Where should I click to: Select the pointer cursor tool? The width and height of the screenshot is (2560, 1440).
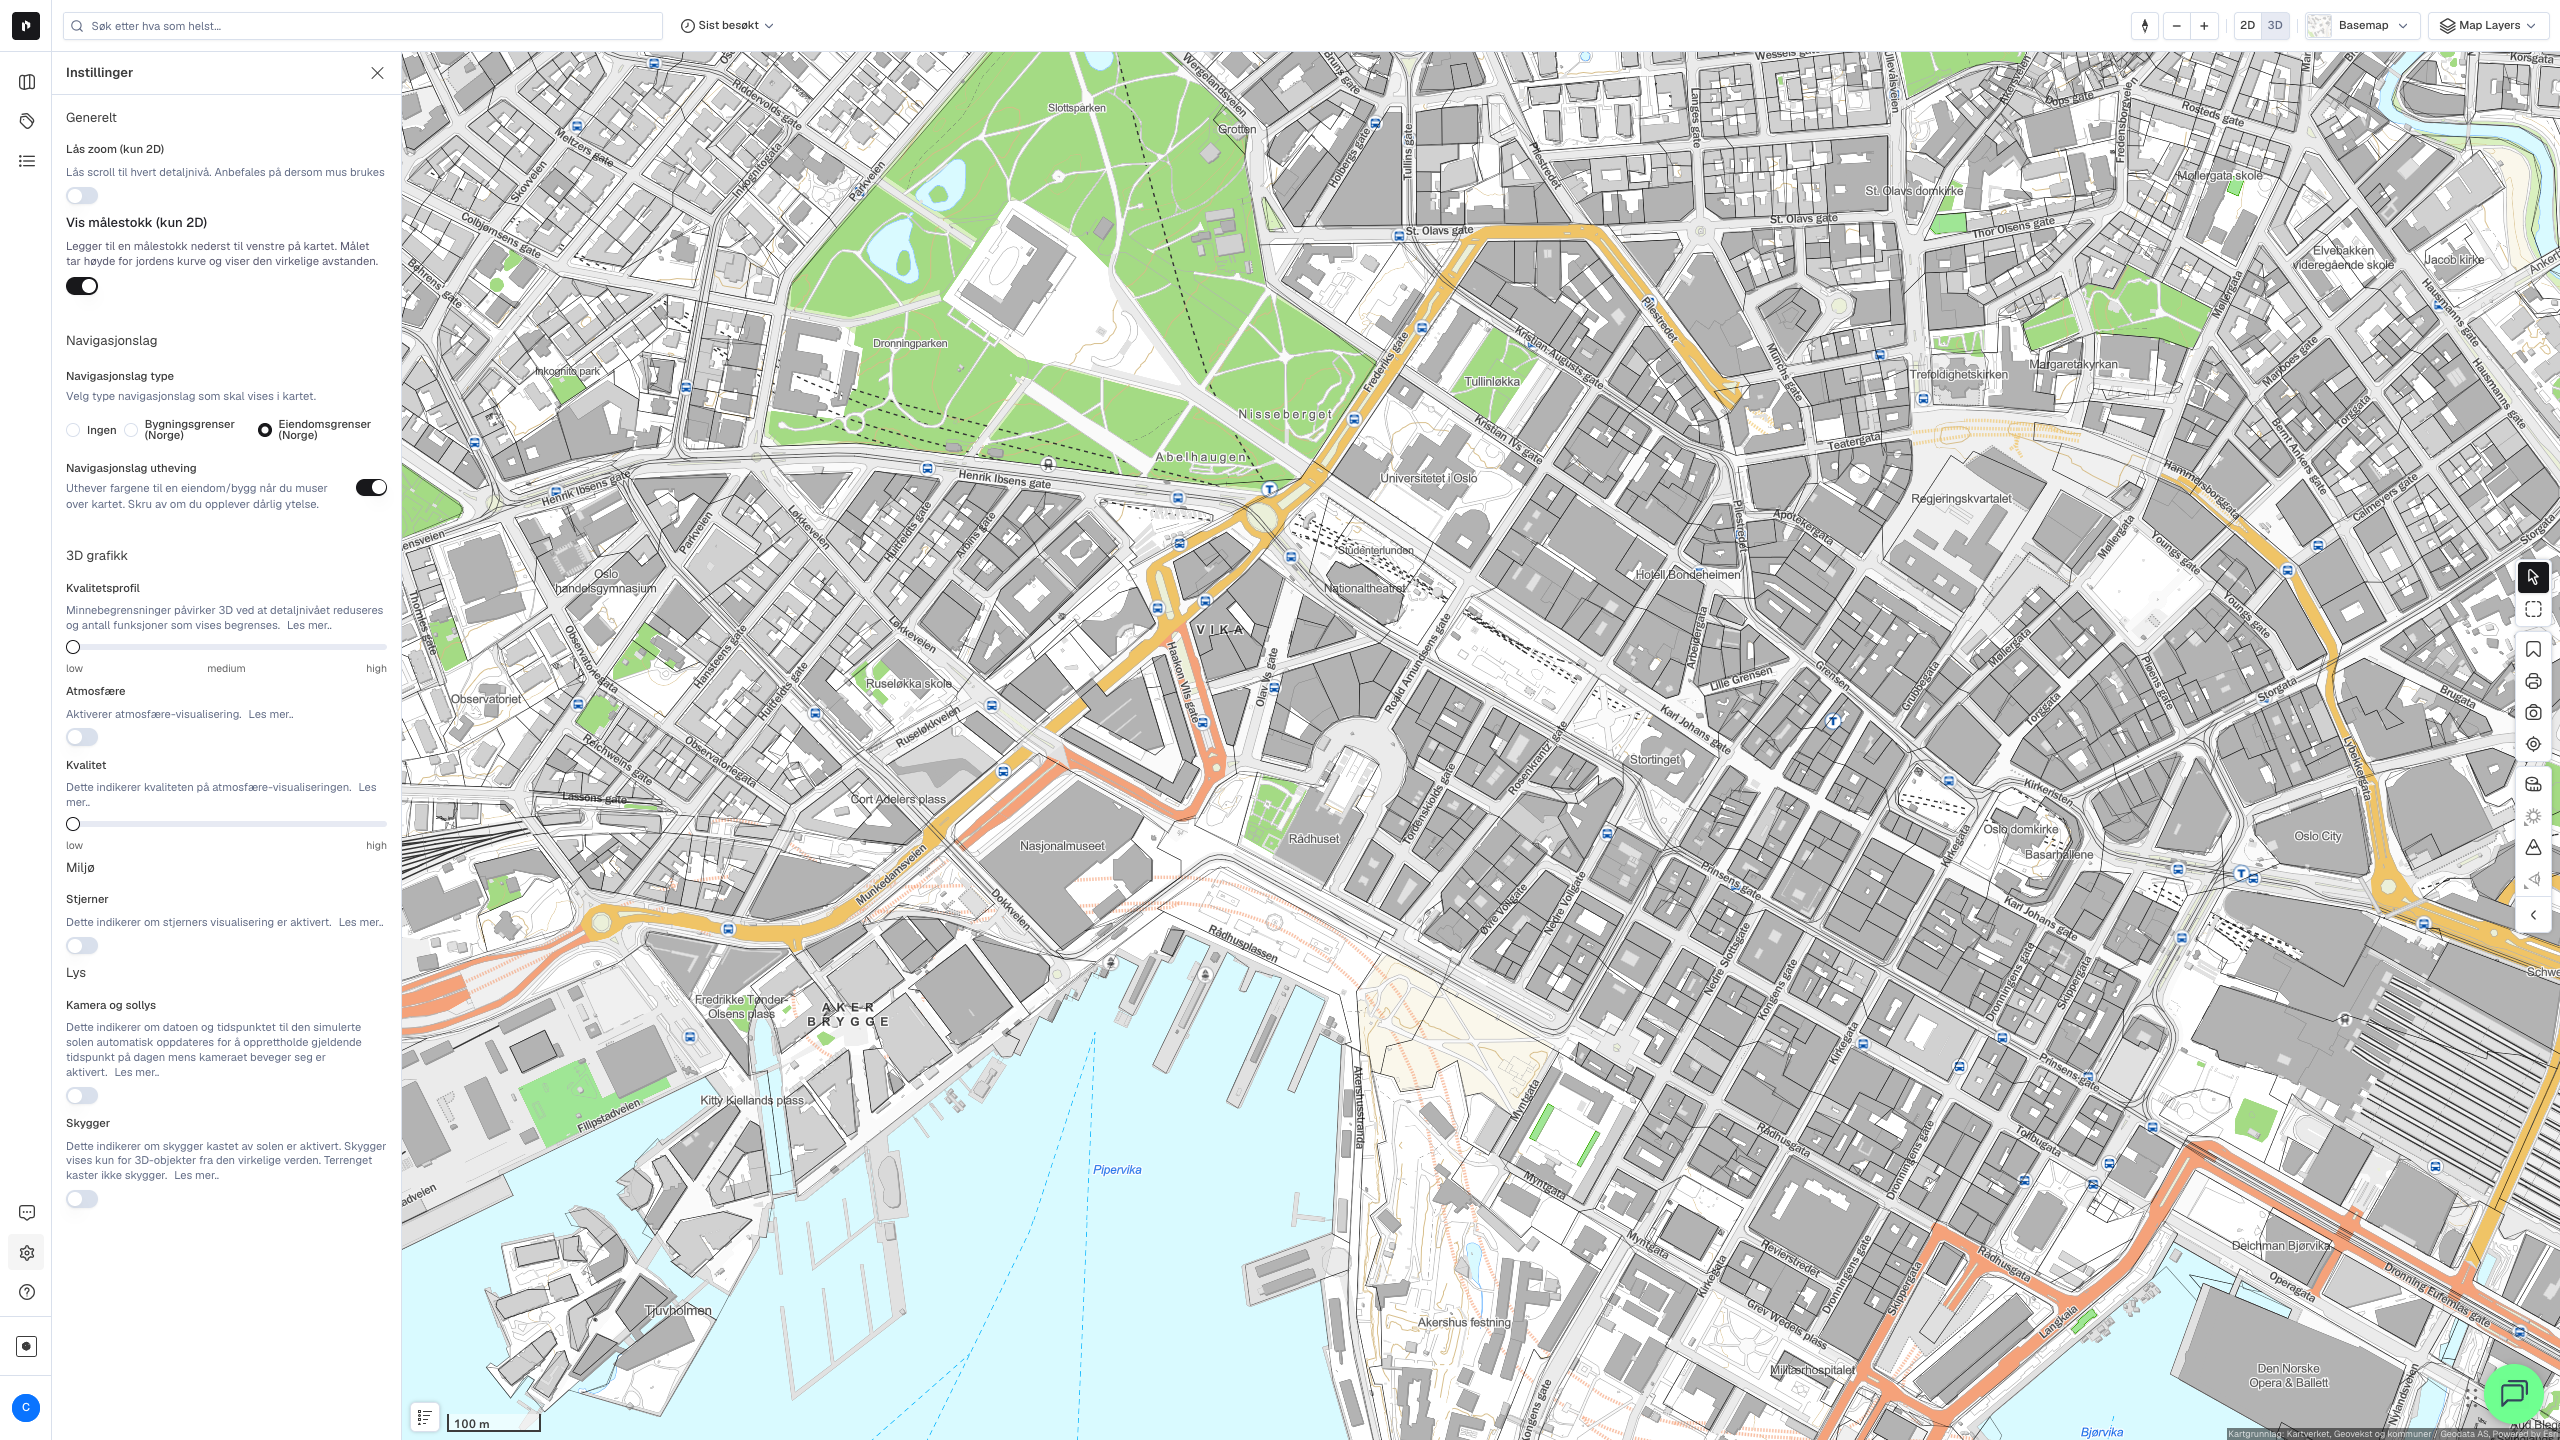(x=2533, y=577)
